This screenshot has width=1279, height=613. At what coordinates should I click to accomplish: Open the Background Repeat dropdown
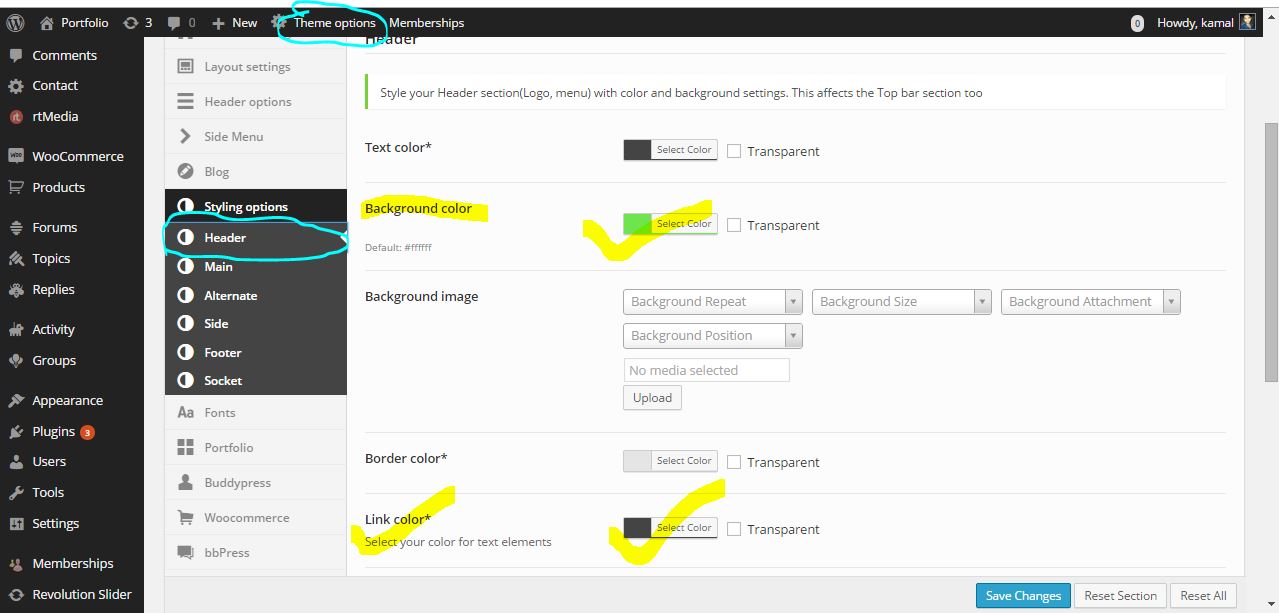[712, 302]
